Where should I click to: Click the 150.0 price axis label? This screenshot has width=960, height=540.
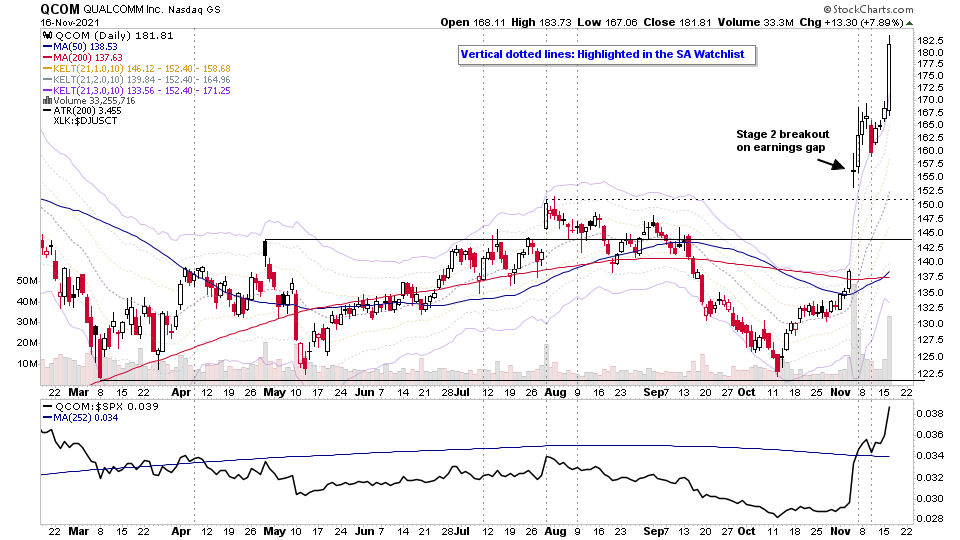click(930, 204)
